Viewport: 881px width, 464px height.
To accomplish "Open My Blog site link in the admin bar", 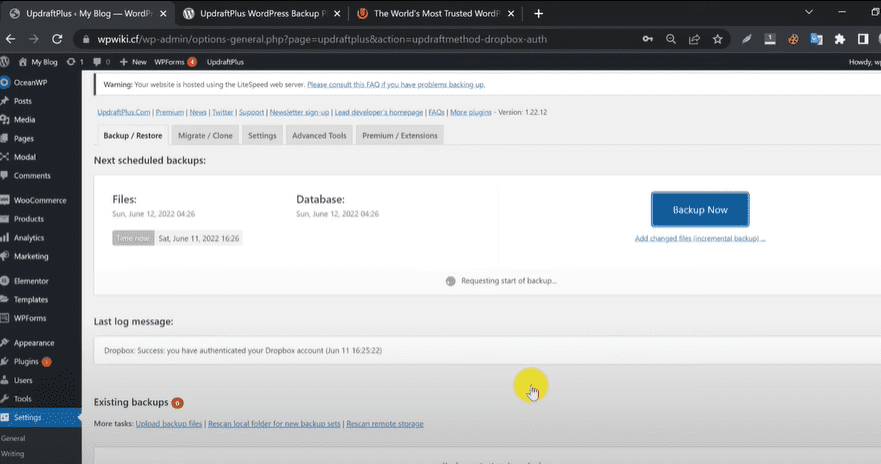I will click(38, 62).
